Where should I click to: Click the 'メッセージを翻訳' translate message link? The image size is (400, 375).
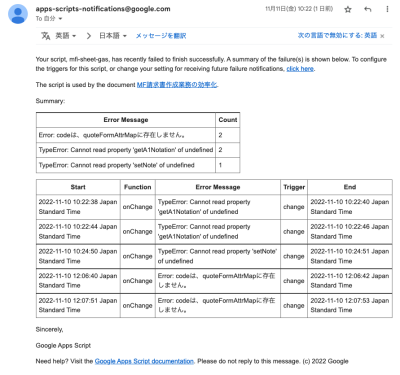click(x=161, y=36)
